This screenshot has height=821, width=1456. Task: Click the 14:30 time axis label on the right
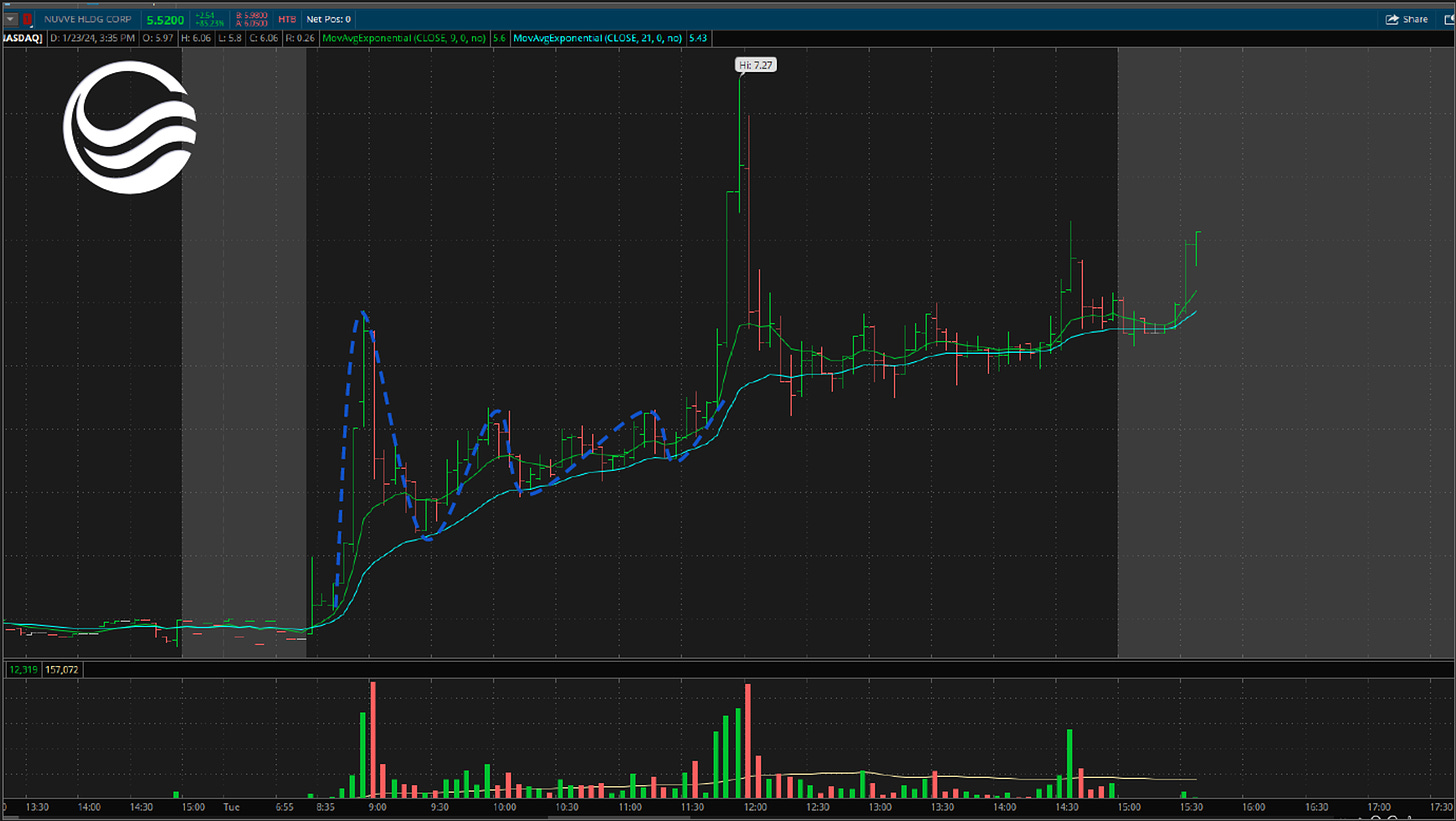[x=1068, y=807]
